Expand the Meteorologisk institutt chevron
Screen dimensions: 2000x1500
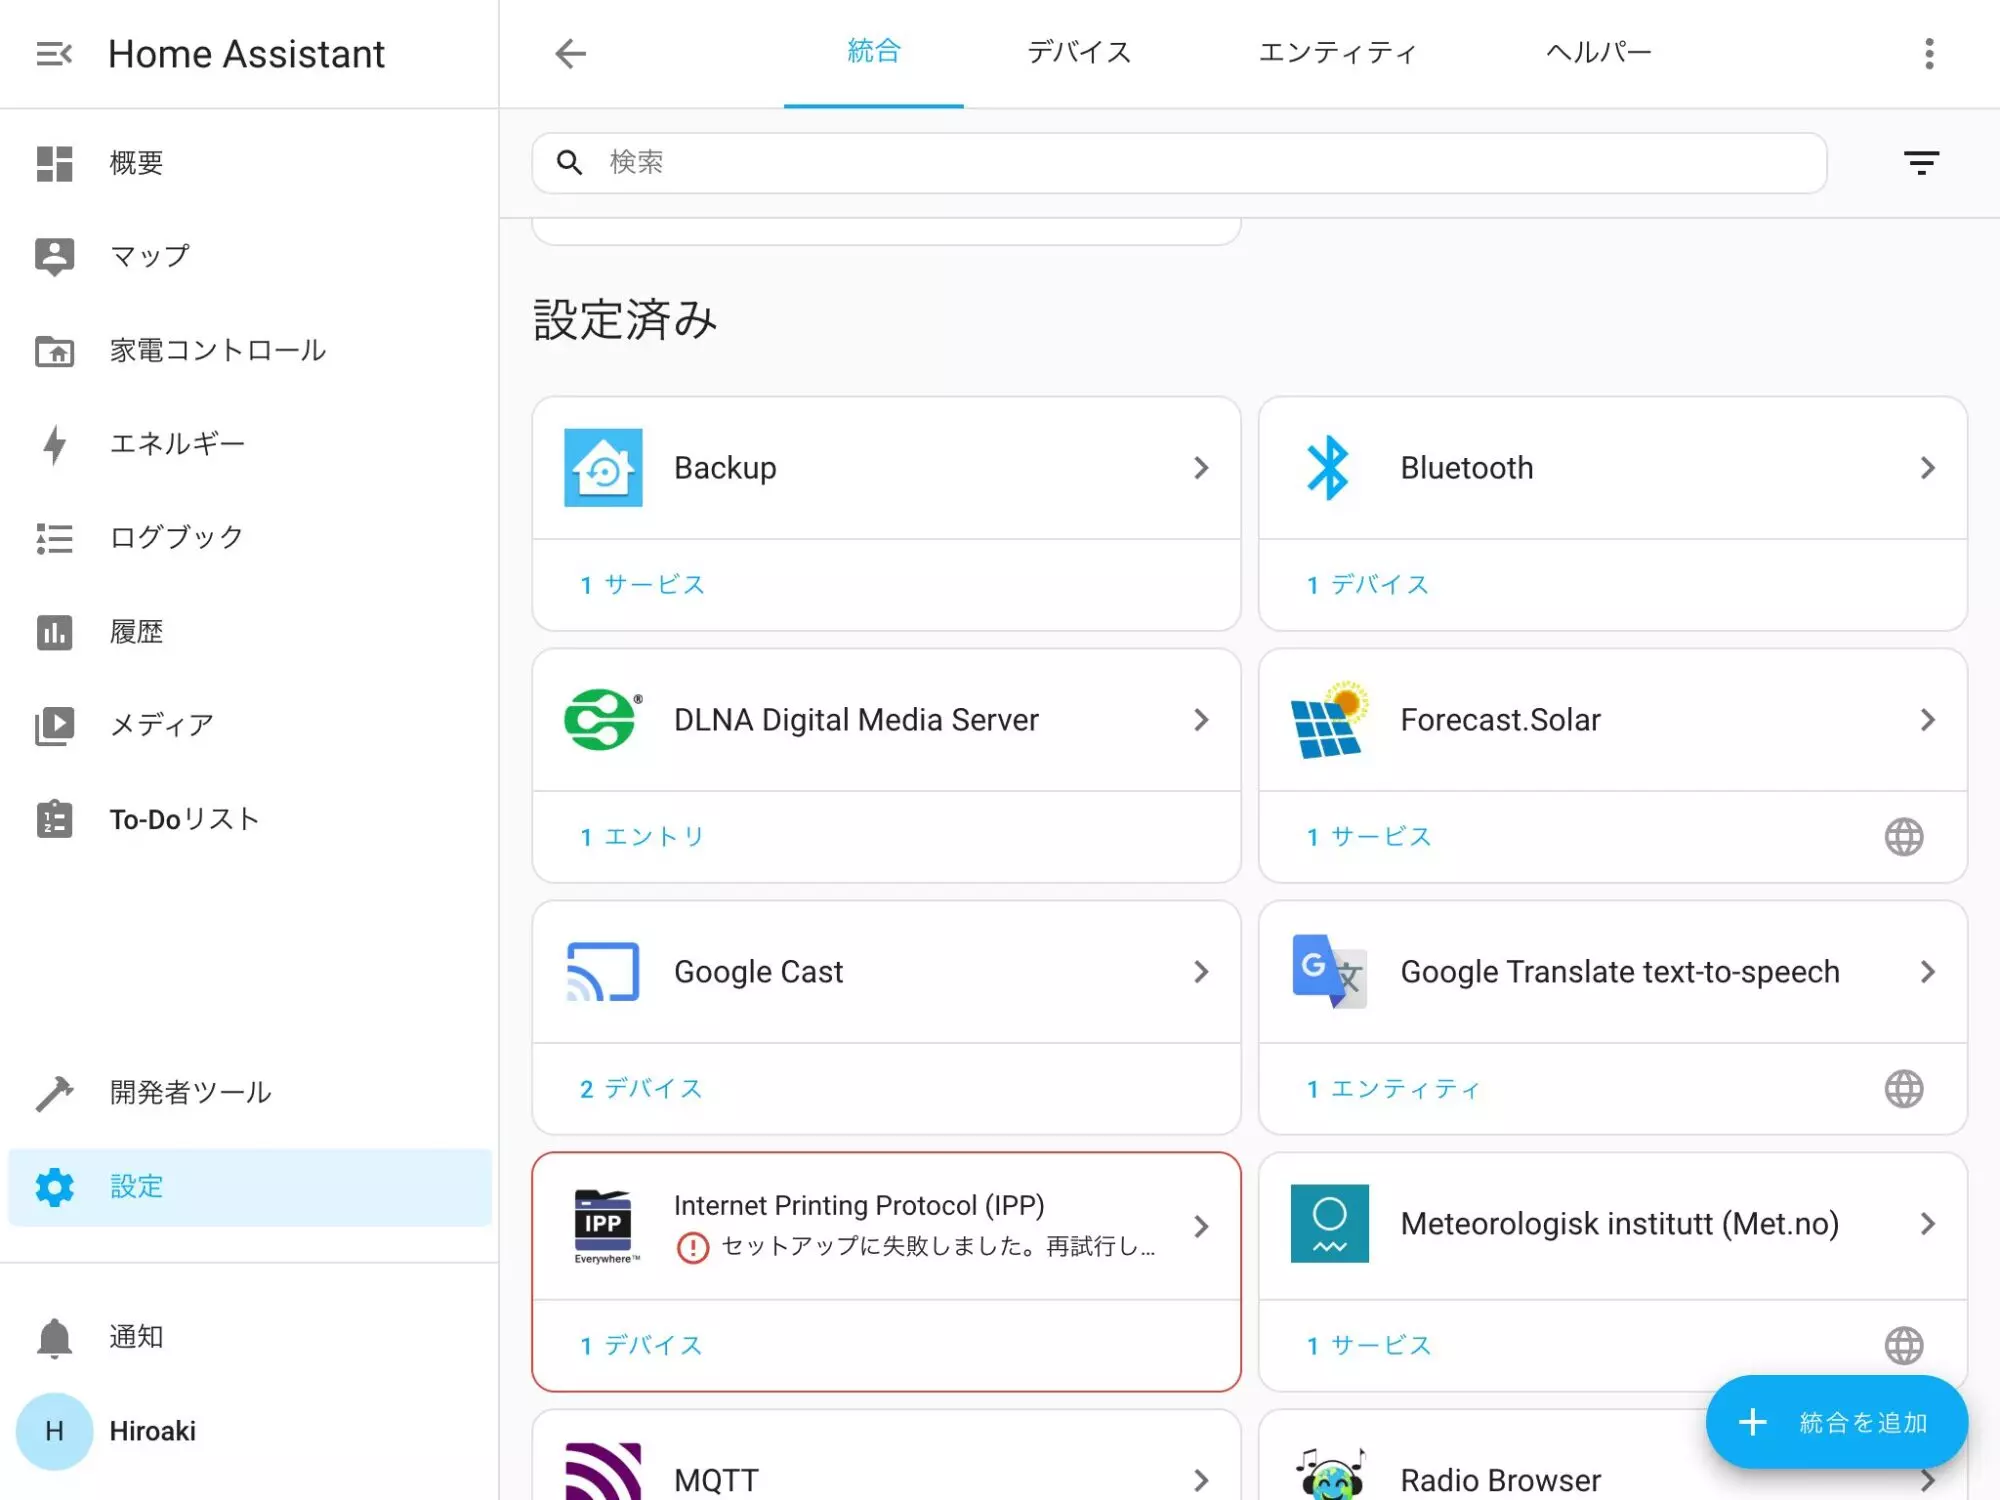1927,1224
